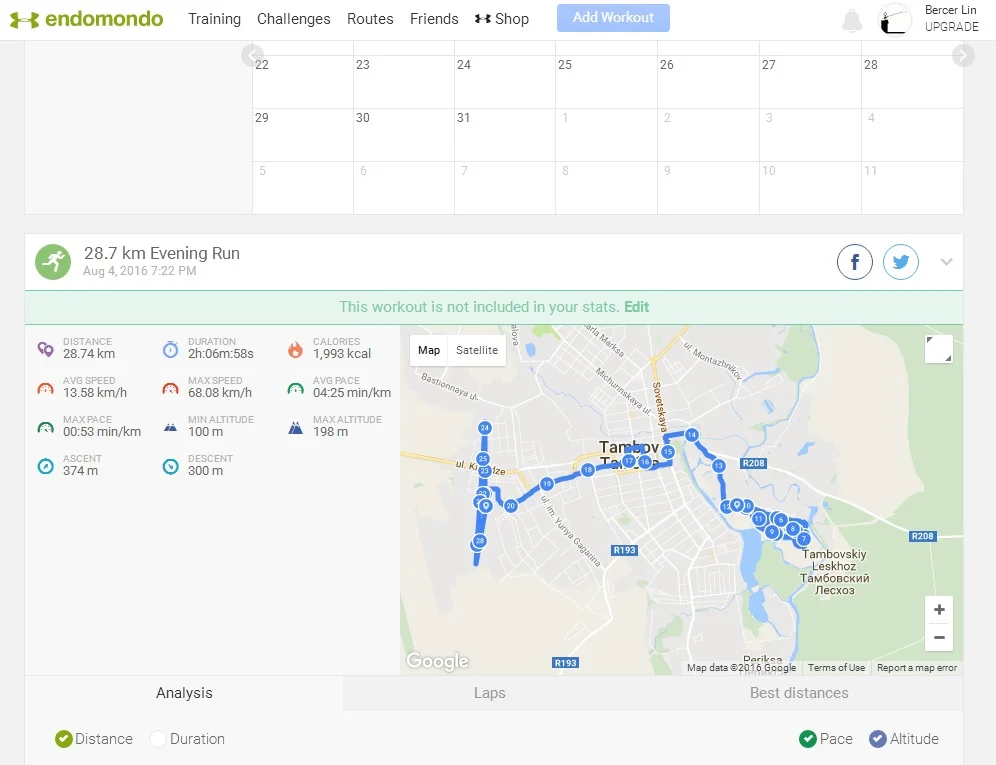This screenshot has width=996, height=765.
Task: Click the Edit link in stats notice
Action: click(x=636, y=307)
